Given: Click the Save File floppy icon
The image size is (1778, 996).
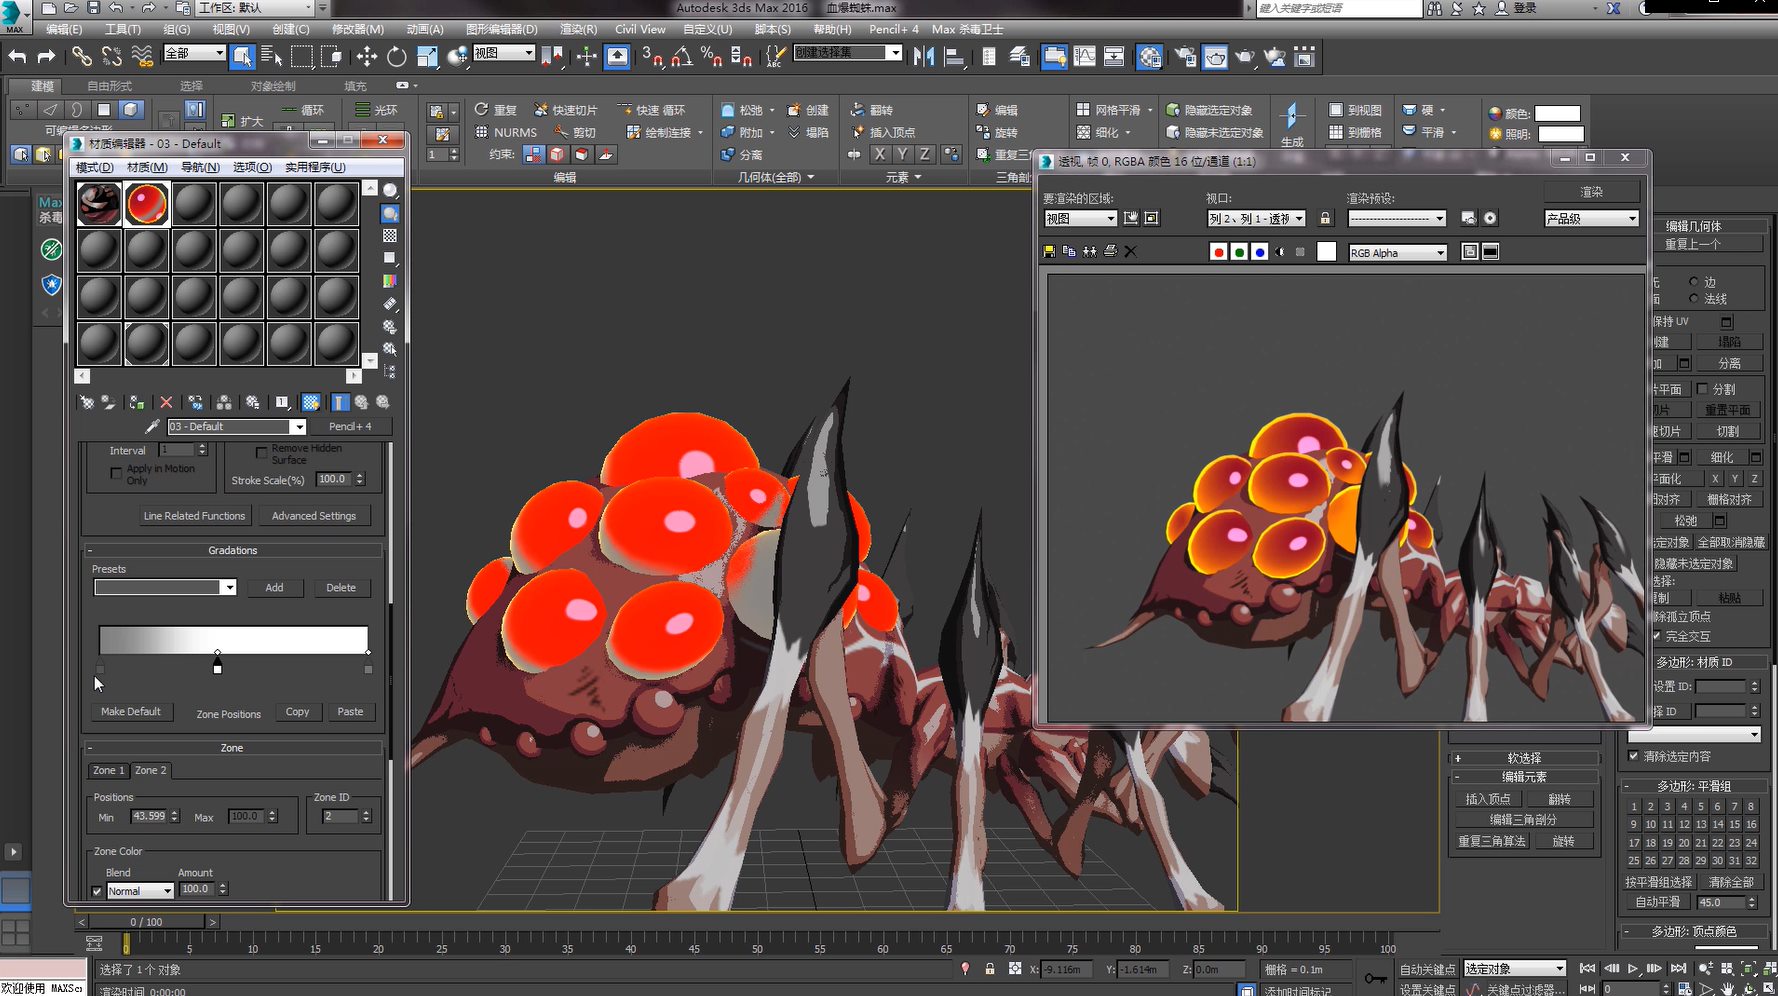Looking at the screenshot, I should tap(93, 8).
